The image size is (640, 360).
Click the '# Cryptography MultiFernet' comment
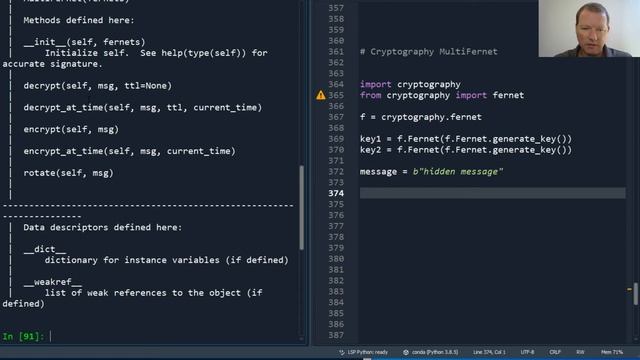click(x=429, y=51)
